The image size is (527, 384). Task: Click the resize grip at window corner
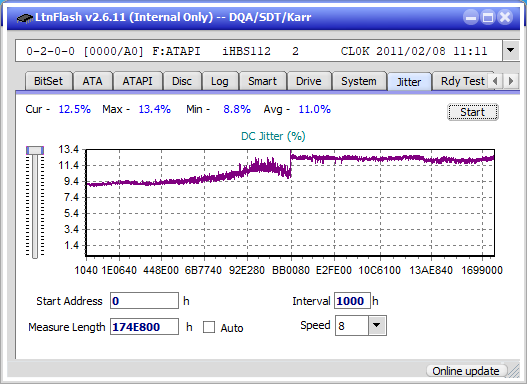tap(514, 371)
